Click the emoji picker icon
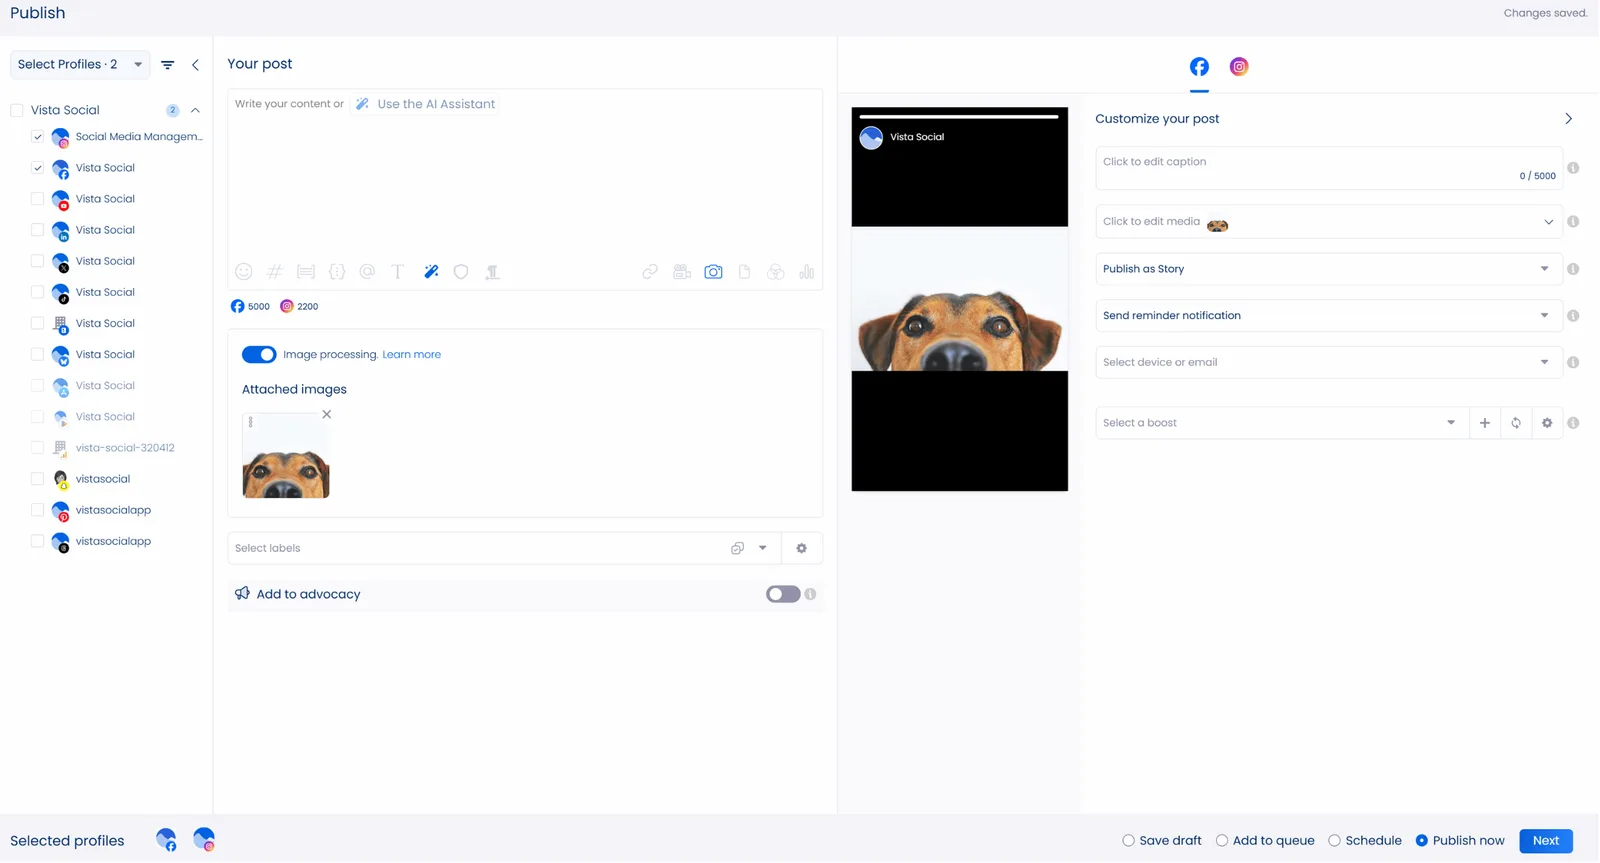 click(x=244, y=272)
